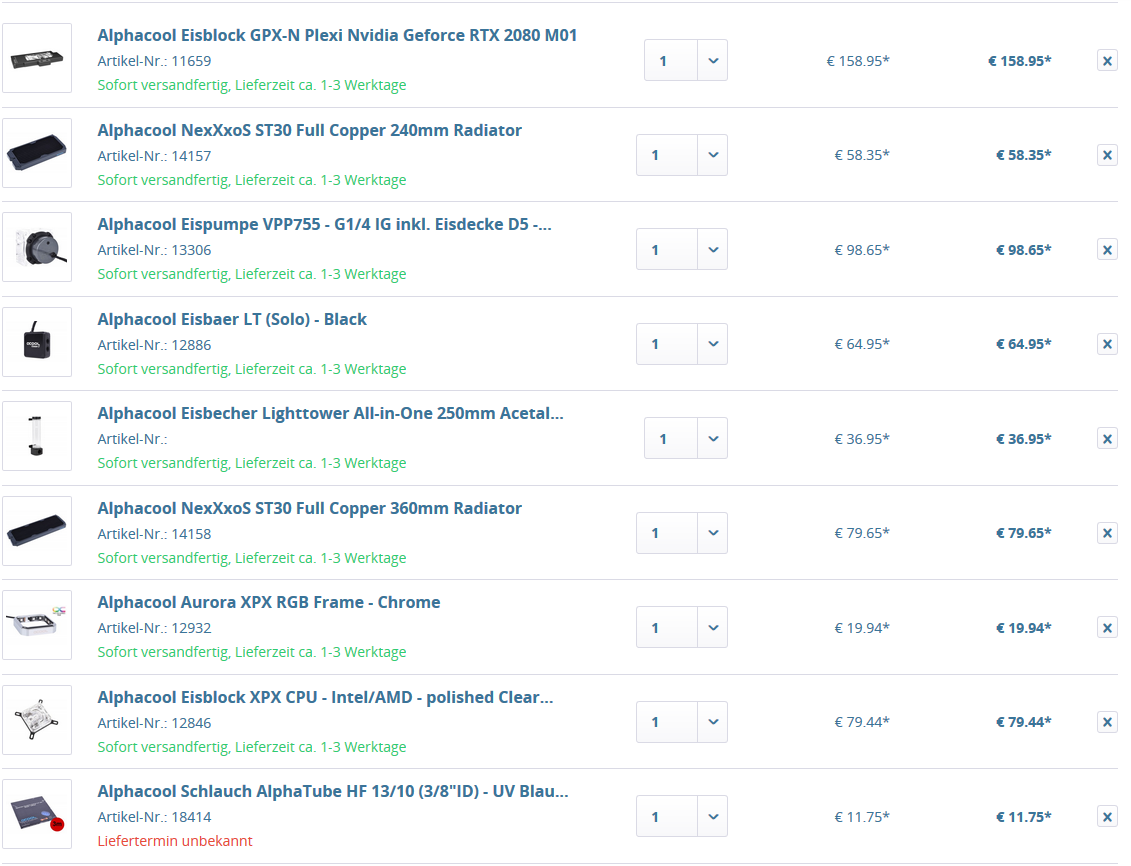Open Alphacool Eisblock GPX-N Plexi RTX 2080 product link
This screenshot has height=866, width=1131.
point(337,35)
